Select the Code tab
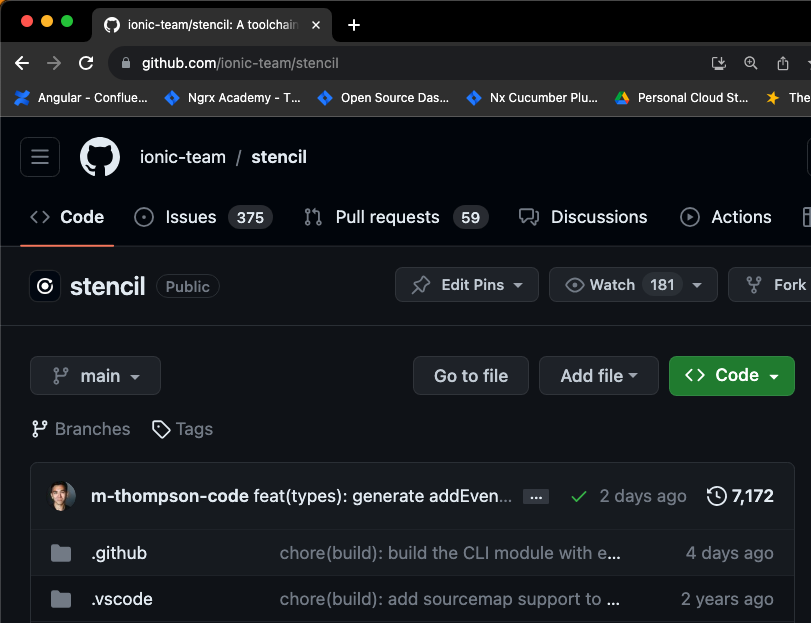 click(x=67, y=217)
